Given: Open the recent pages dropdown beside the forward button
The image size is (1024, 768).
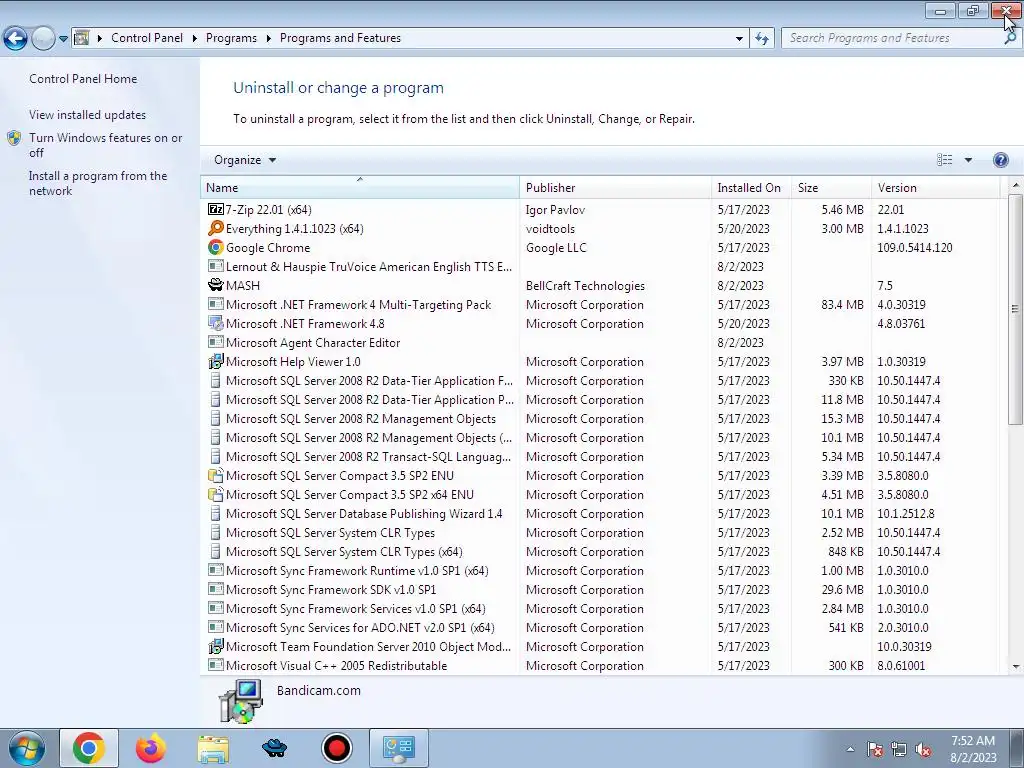Looking at the screenshot, I should [63, 39].
